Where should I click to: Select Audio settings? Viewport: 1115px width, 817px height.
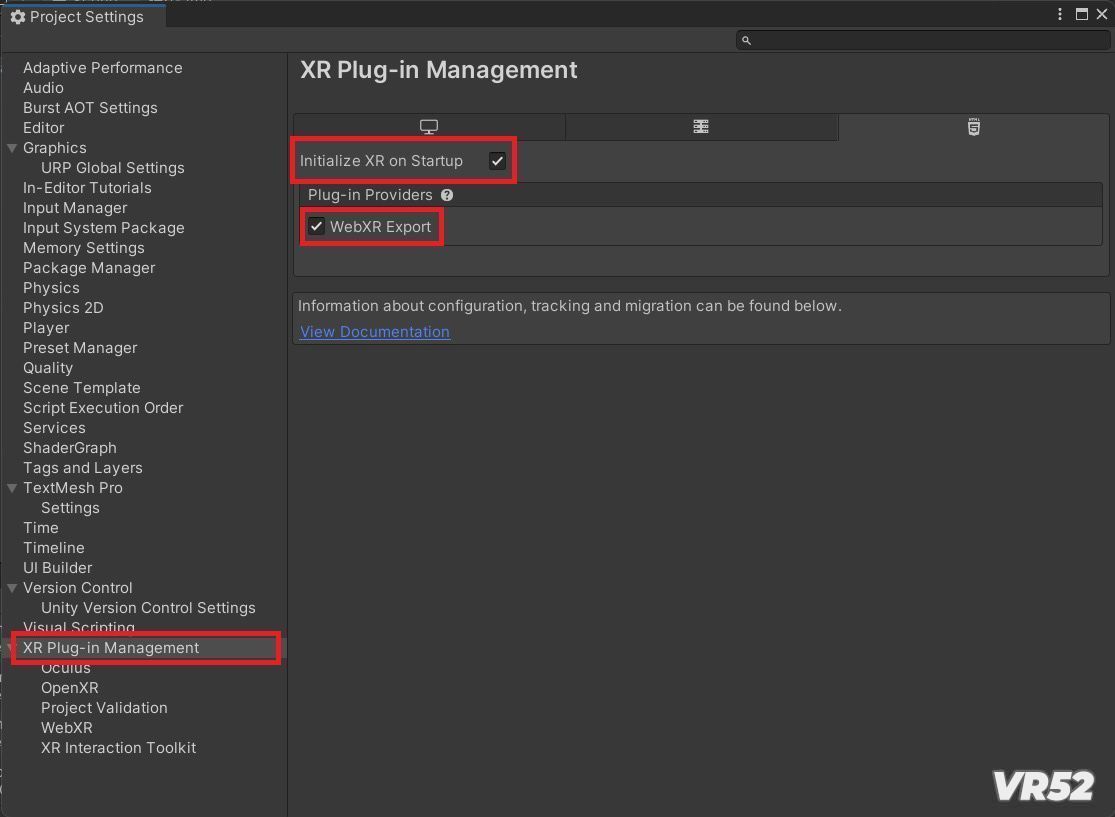pyautogui.click(x=43, y=87)
